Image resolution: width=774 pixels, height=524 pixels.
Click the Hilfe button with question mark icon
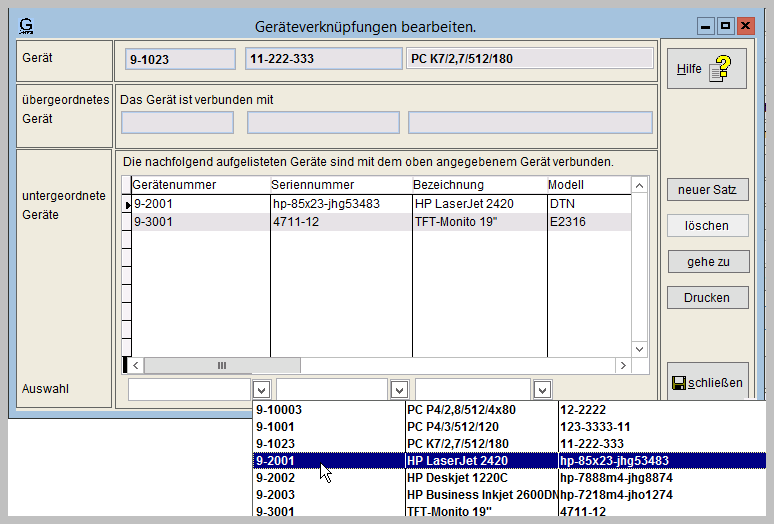[707, 69]
